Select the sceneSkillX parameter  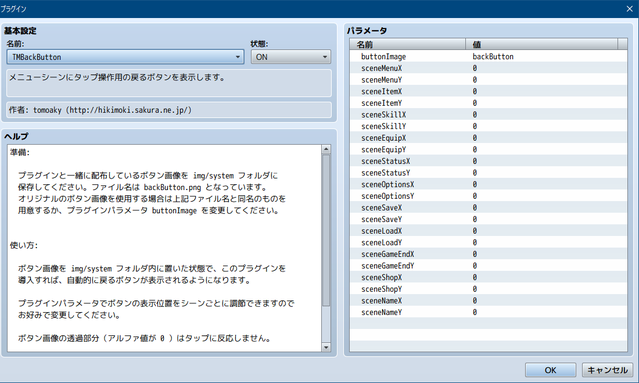pos(383,114)
